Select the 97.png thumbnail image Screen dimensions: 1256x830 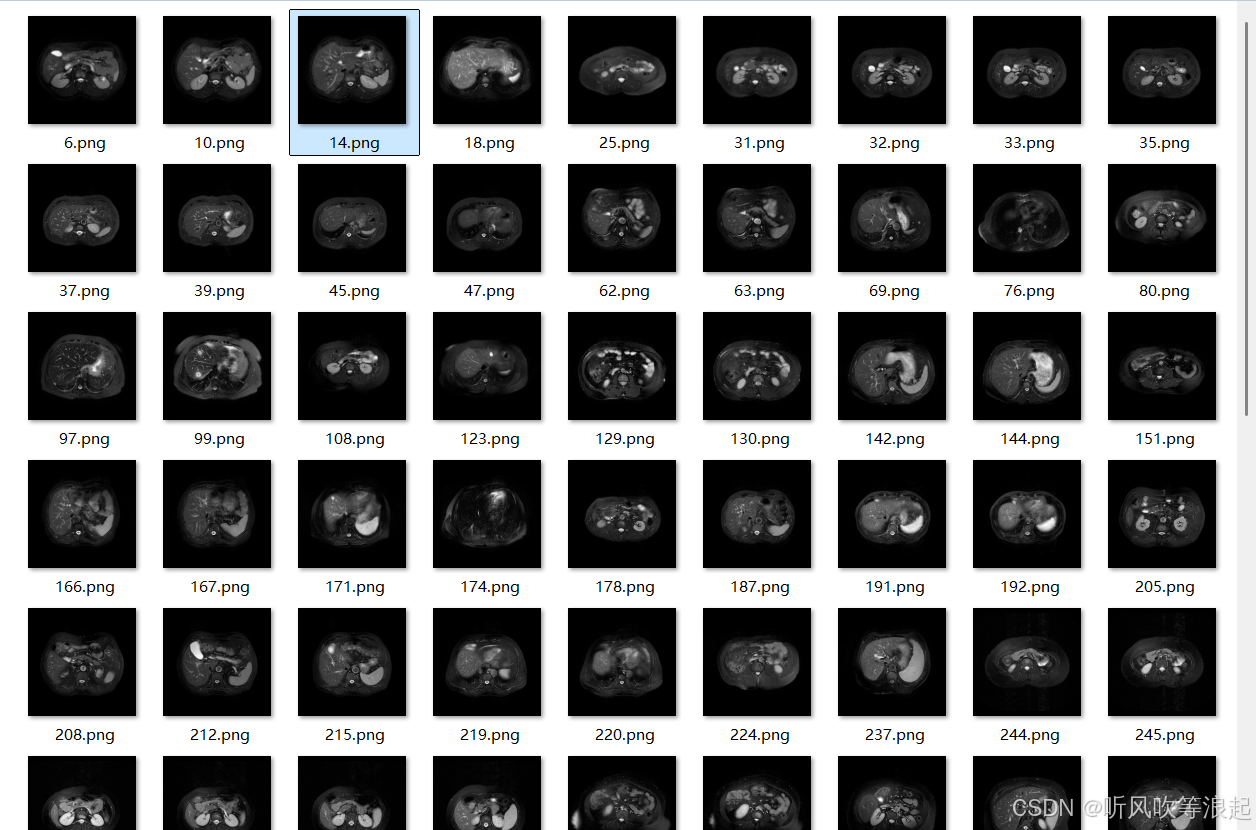tap(82, 366)
